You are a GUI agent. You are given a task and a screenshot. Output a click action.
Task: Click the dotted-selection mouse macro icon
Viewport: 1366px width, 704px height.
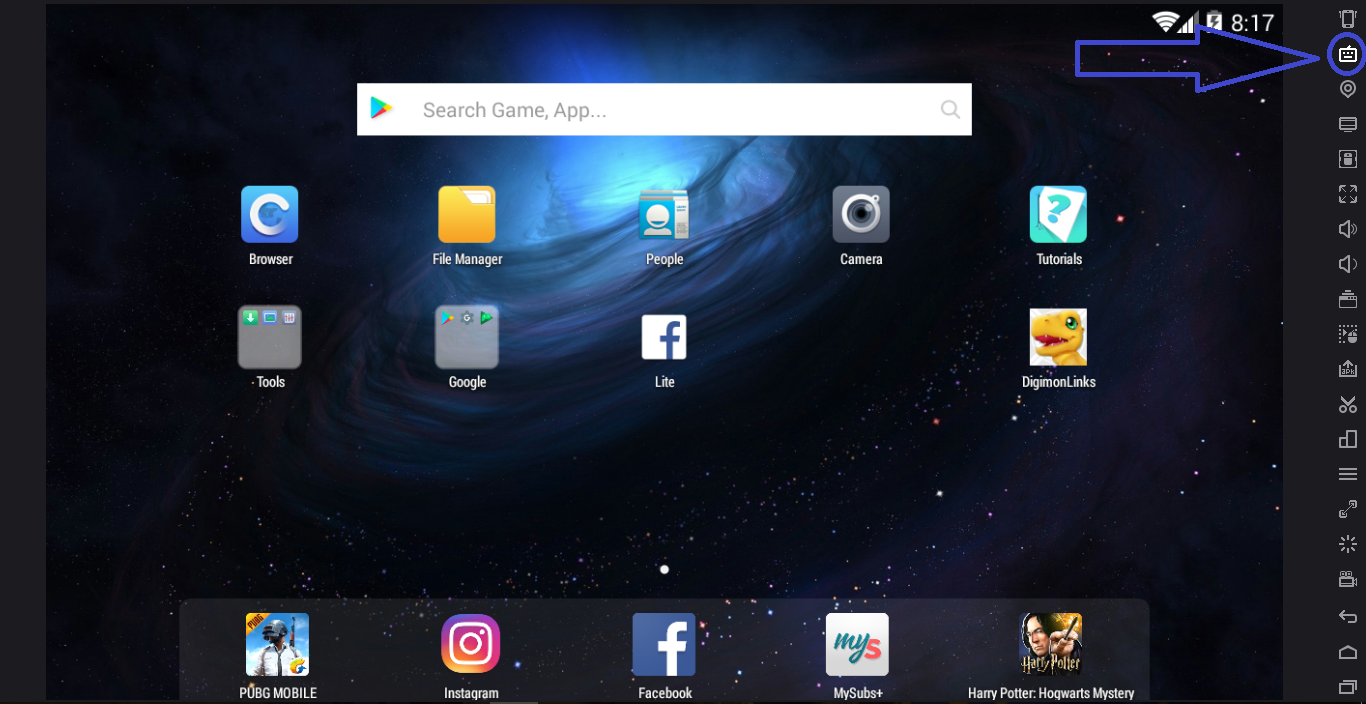[x=1348, y=334]
